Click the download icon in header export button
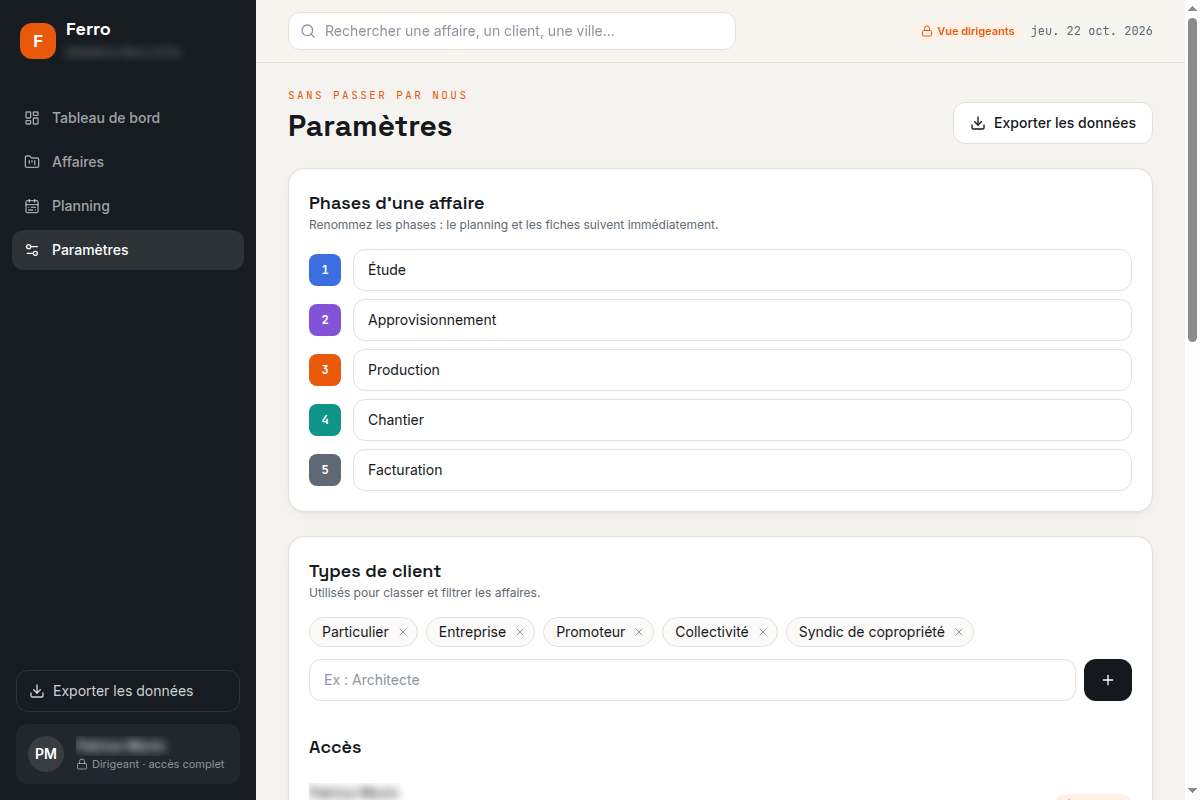Image resolution: width=1200 pixels, height=800 pixels. [978, 123]
